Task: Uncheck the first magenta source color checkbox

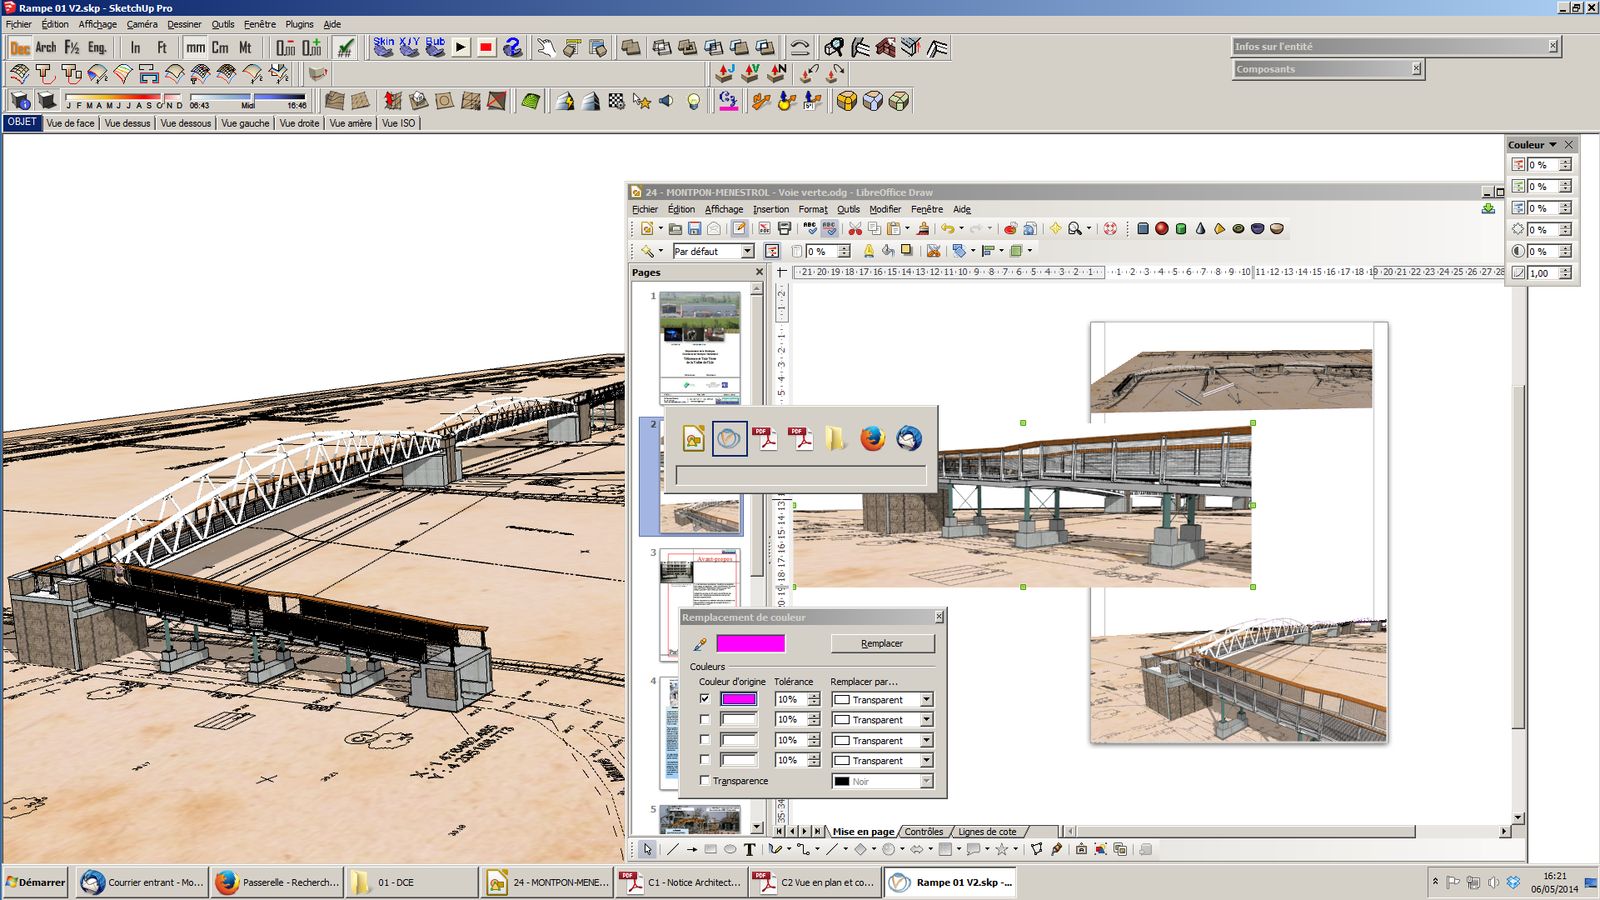Action: 705,699
